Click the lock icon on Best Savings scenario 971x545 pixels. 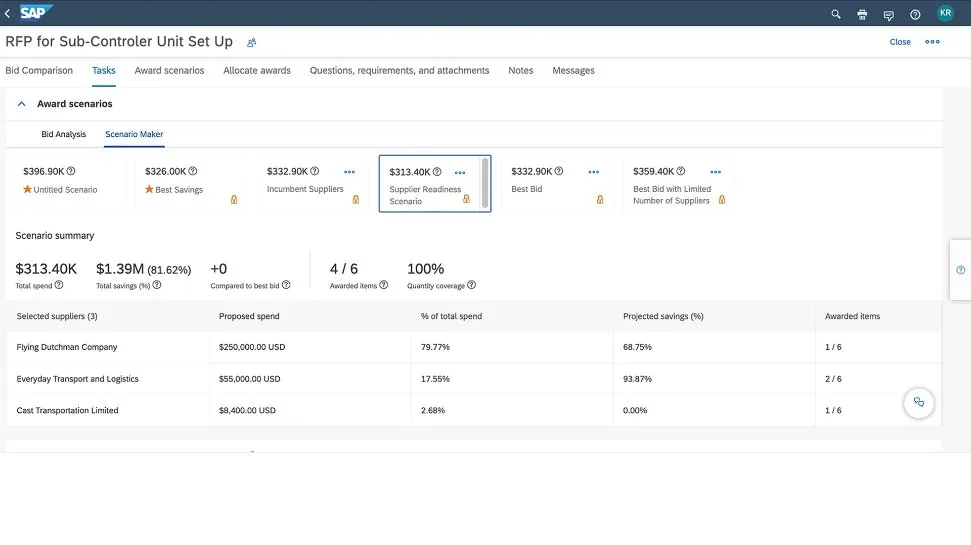[234, 200]
